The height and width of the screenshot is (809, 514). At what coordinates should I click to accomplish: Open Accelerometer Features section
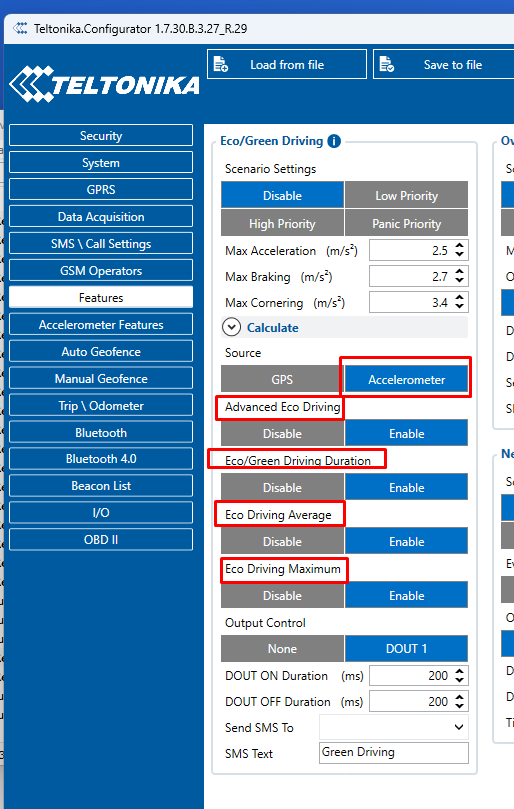pyautogui.click(x=101, y=325)
